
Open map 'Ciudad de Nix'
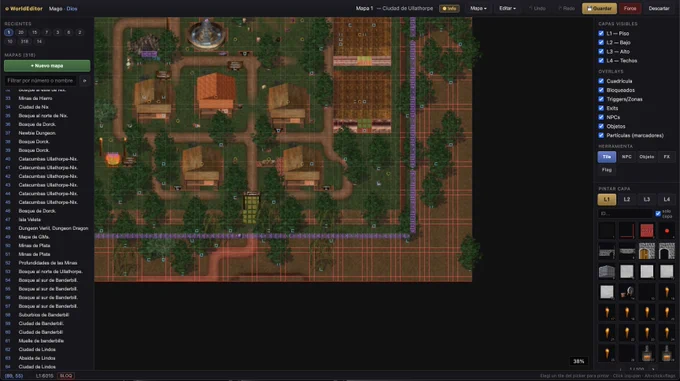[47, 107]
